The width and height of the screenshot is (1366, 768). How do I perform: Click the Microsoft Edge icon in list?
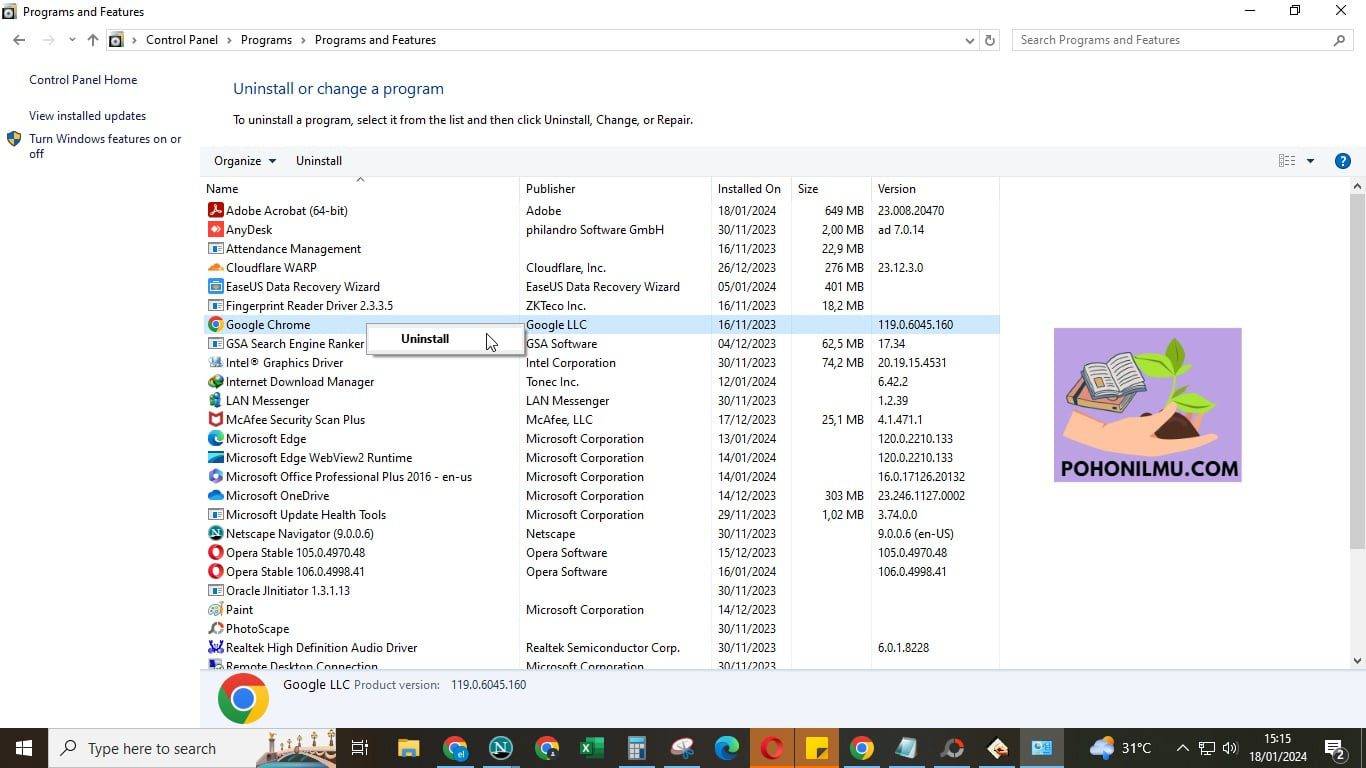[215, 438]
